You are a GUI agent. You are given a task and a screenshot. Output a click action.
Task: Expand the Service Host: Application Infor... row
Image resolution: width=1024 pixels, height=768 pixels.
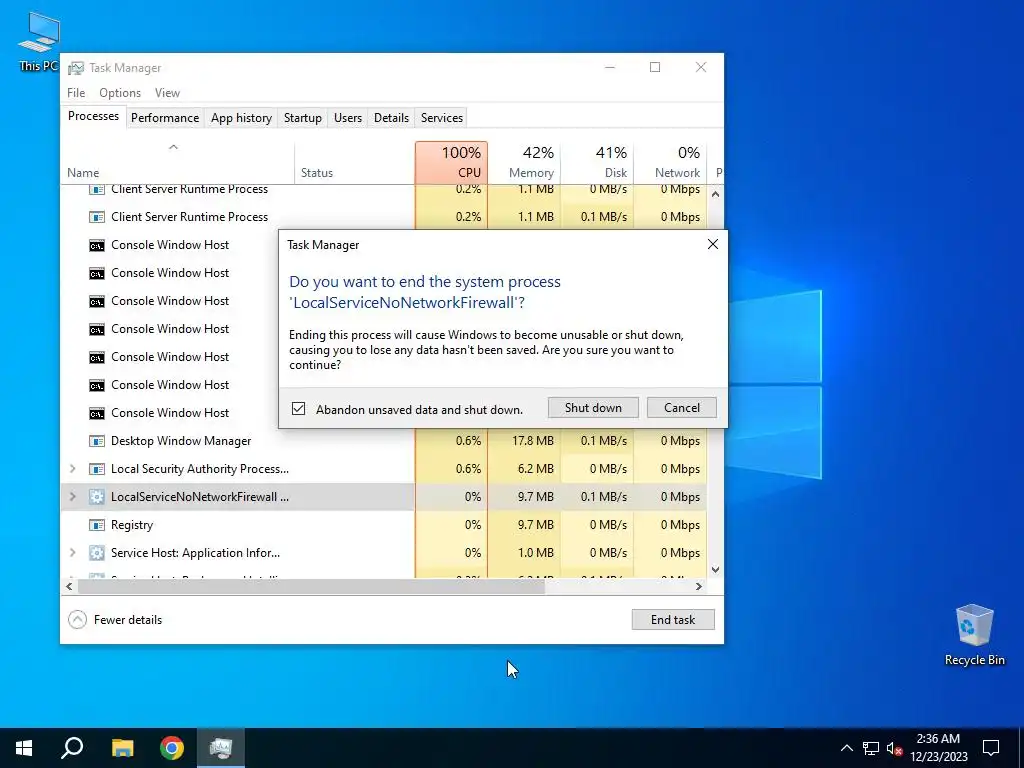pos(72,553)
